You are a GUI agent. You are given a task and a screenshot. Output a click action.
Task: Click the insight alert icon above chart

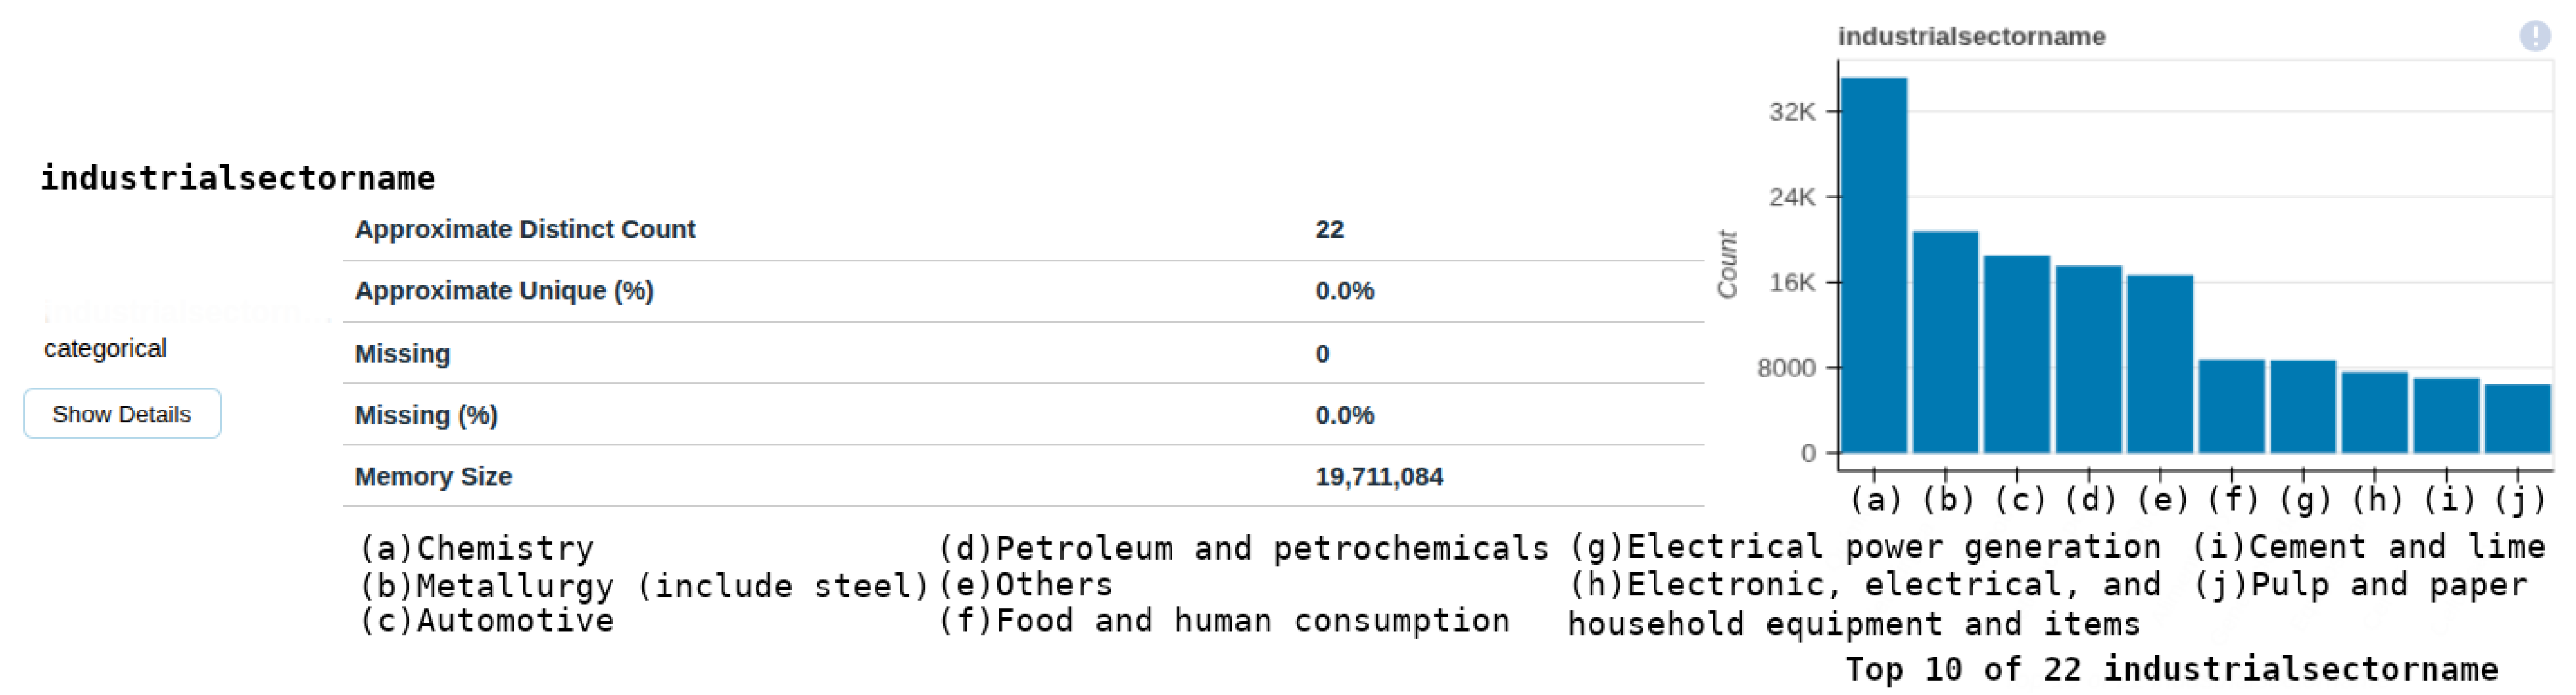pyautogui.click(x=2533, y=37)
